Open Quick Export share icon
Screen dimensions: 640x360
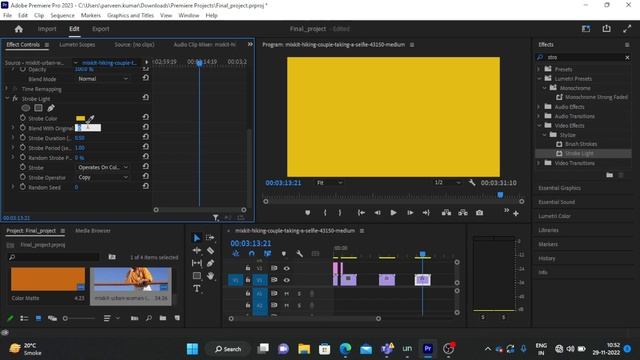point(607,29)
